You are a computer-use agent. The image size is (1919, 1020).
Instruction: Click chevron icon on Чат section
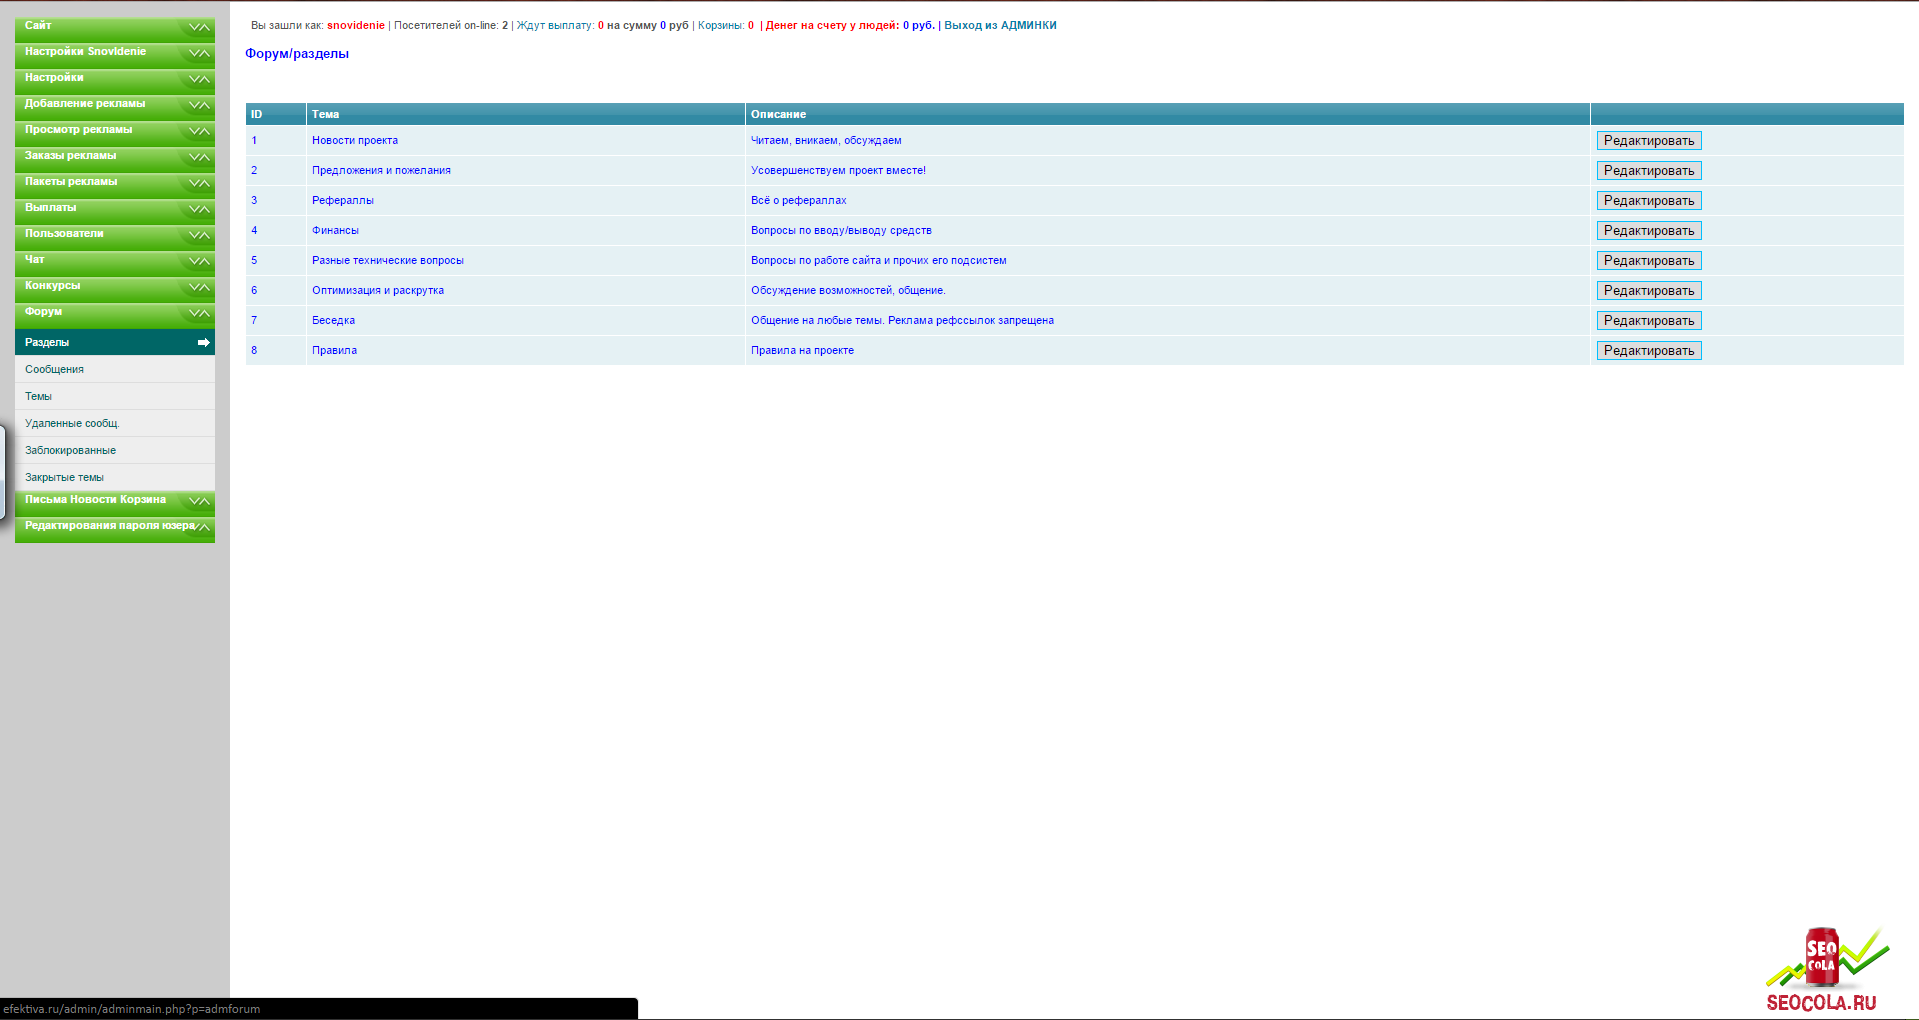(199, 261)
